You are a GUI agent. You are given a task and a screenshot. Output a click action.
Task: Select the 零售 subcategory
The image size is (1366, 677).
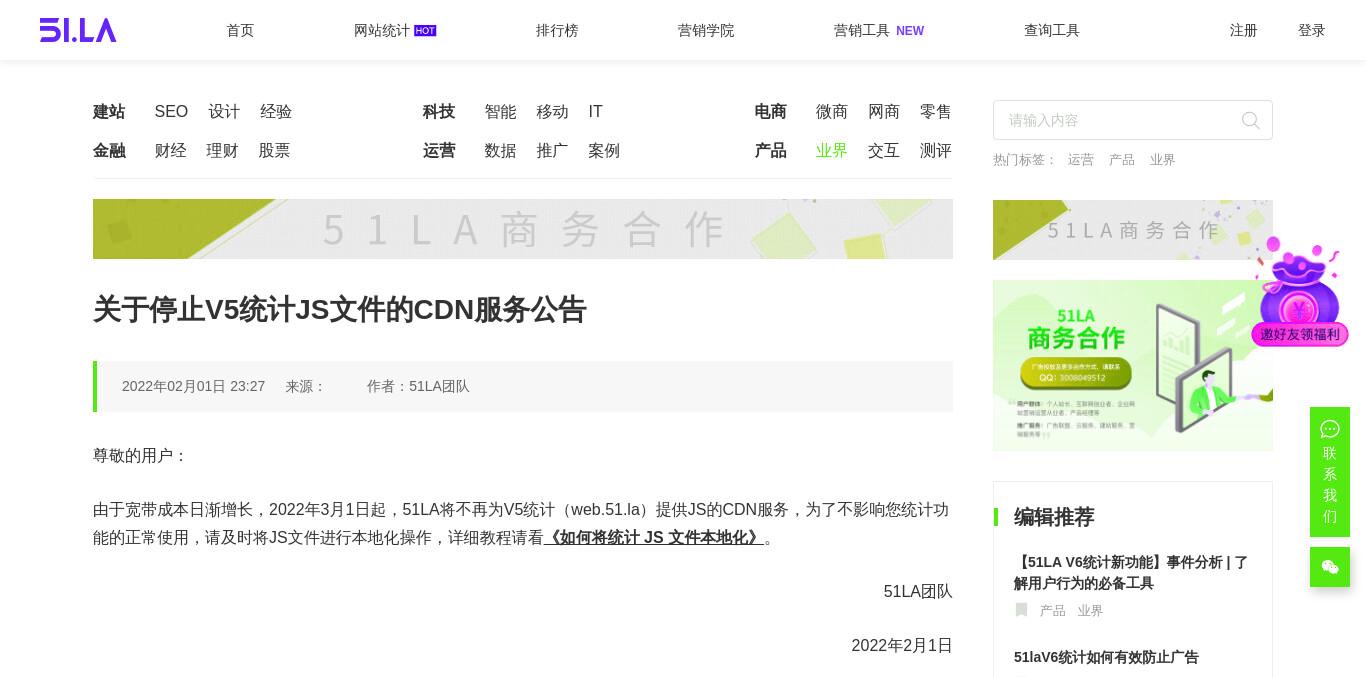click(936, 112)
